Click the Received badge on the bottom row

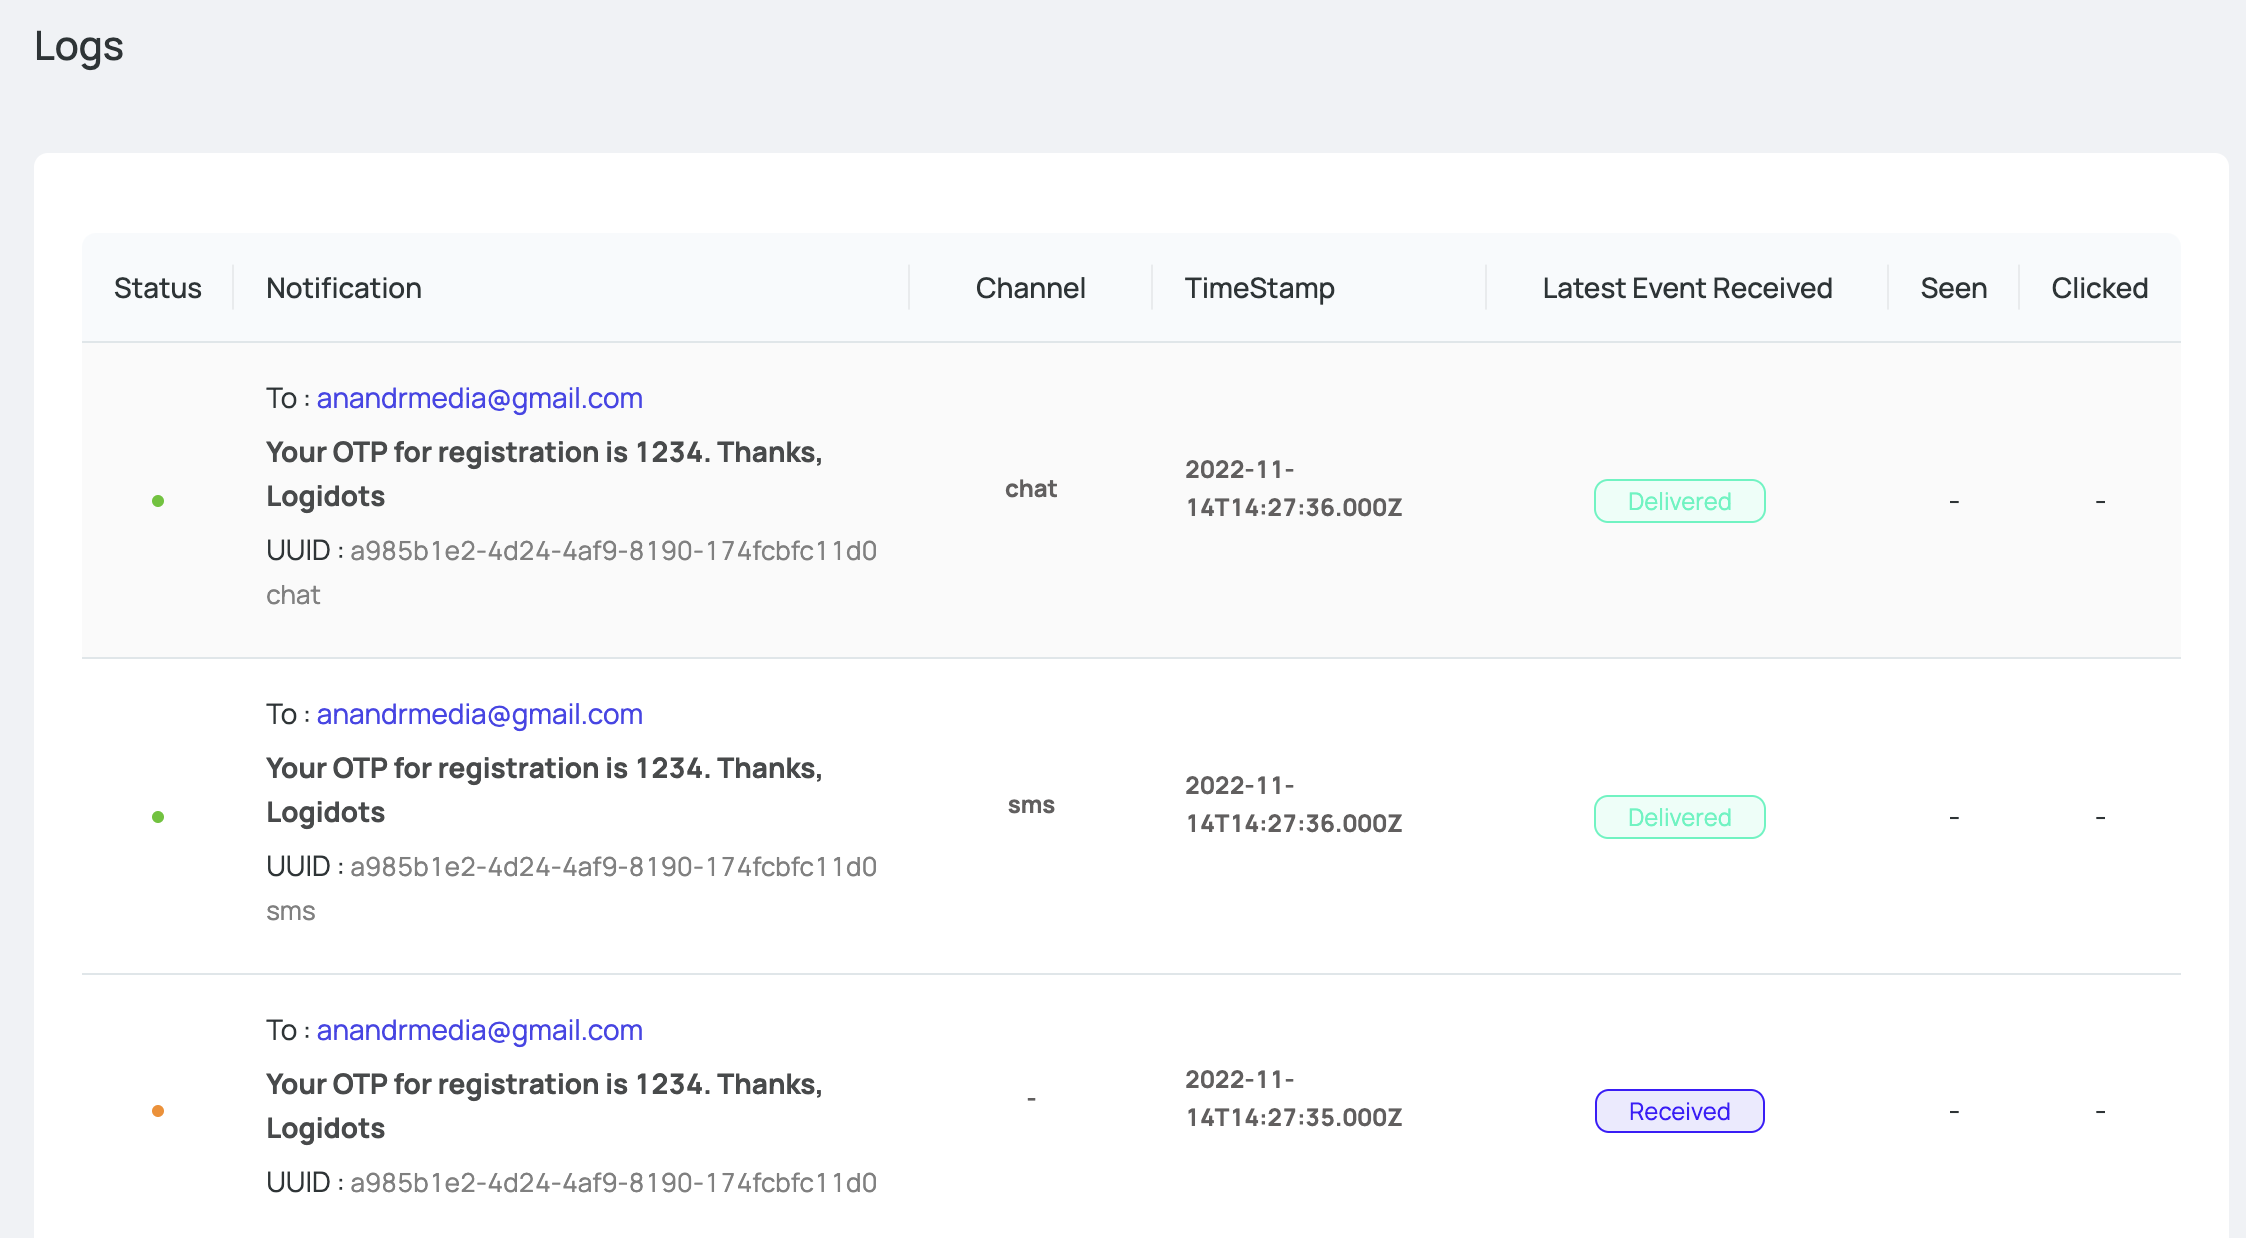tap(1679, 1110)
